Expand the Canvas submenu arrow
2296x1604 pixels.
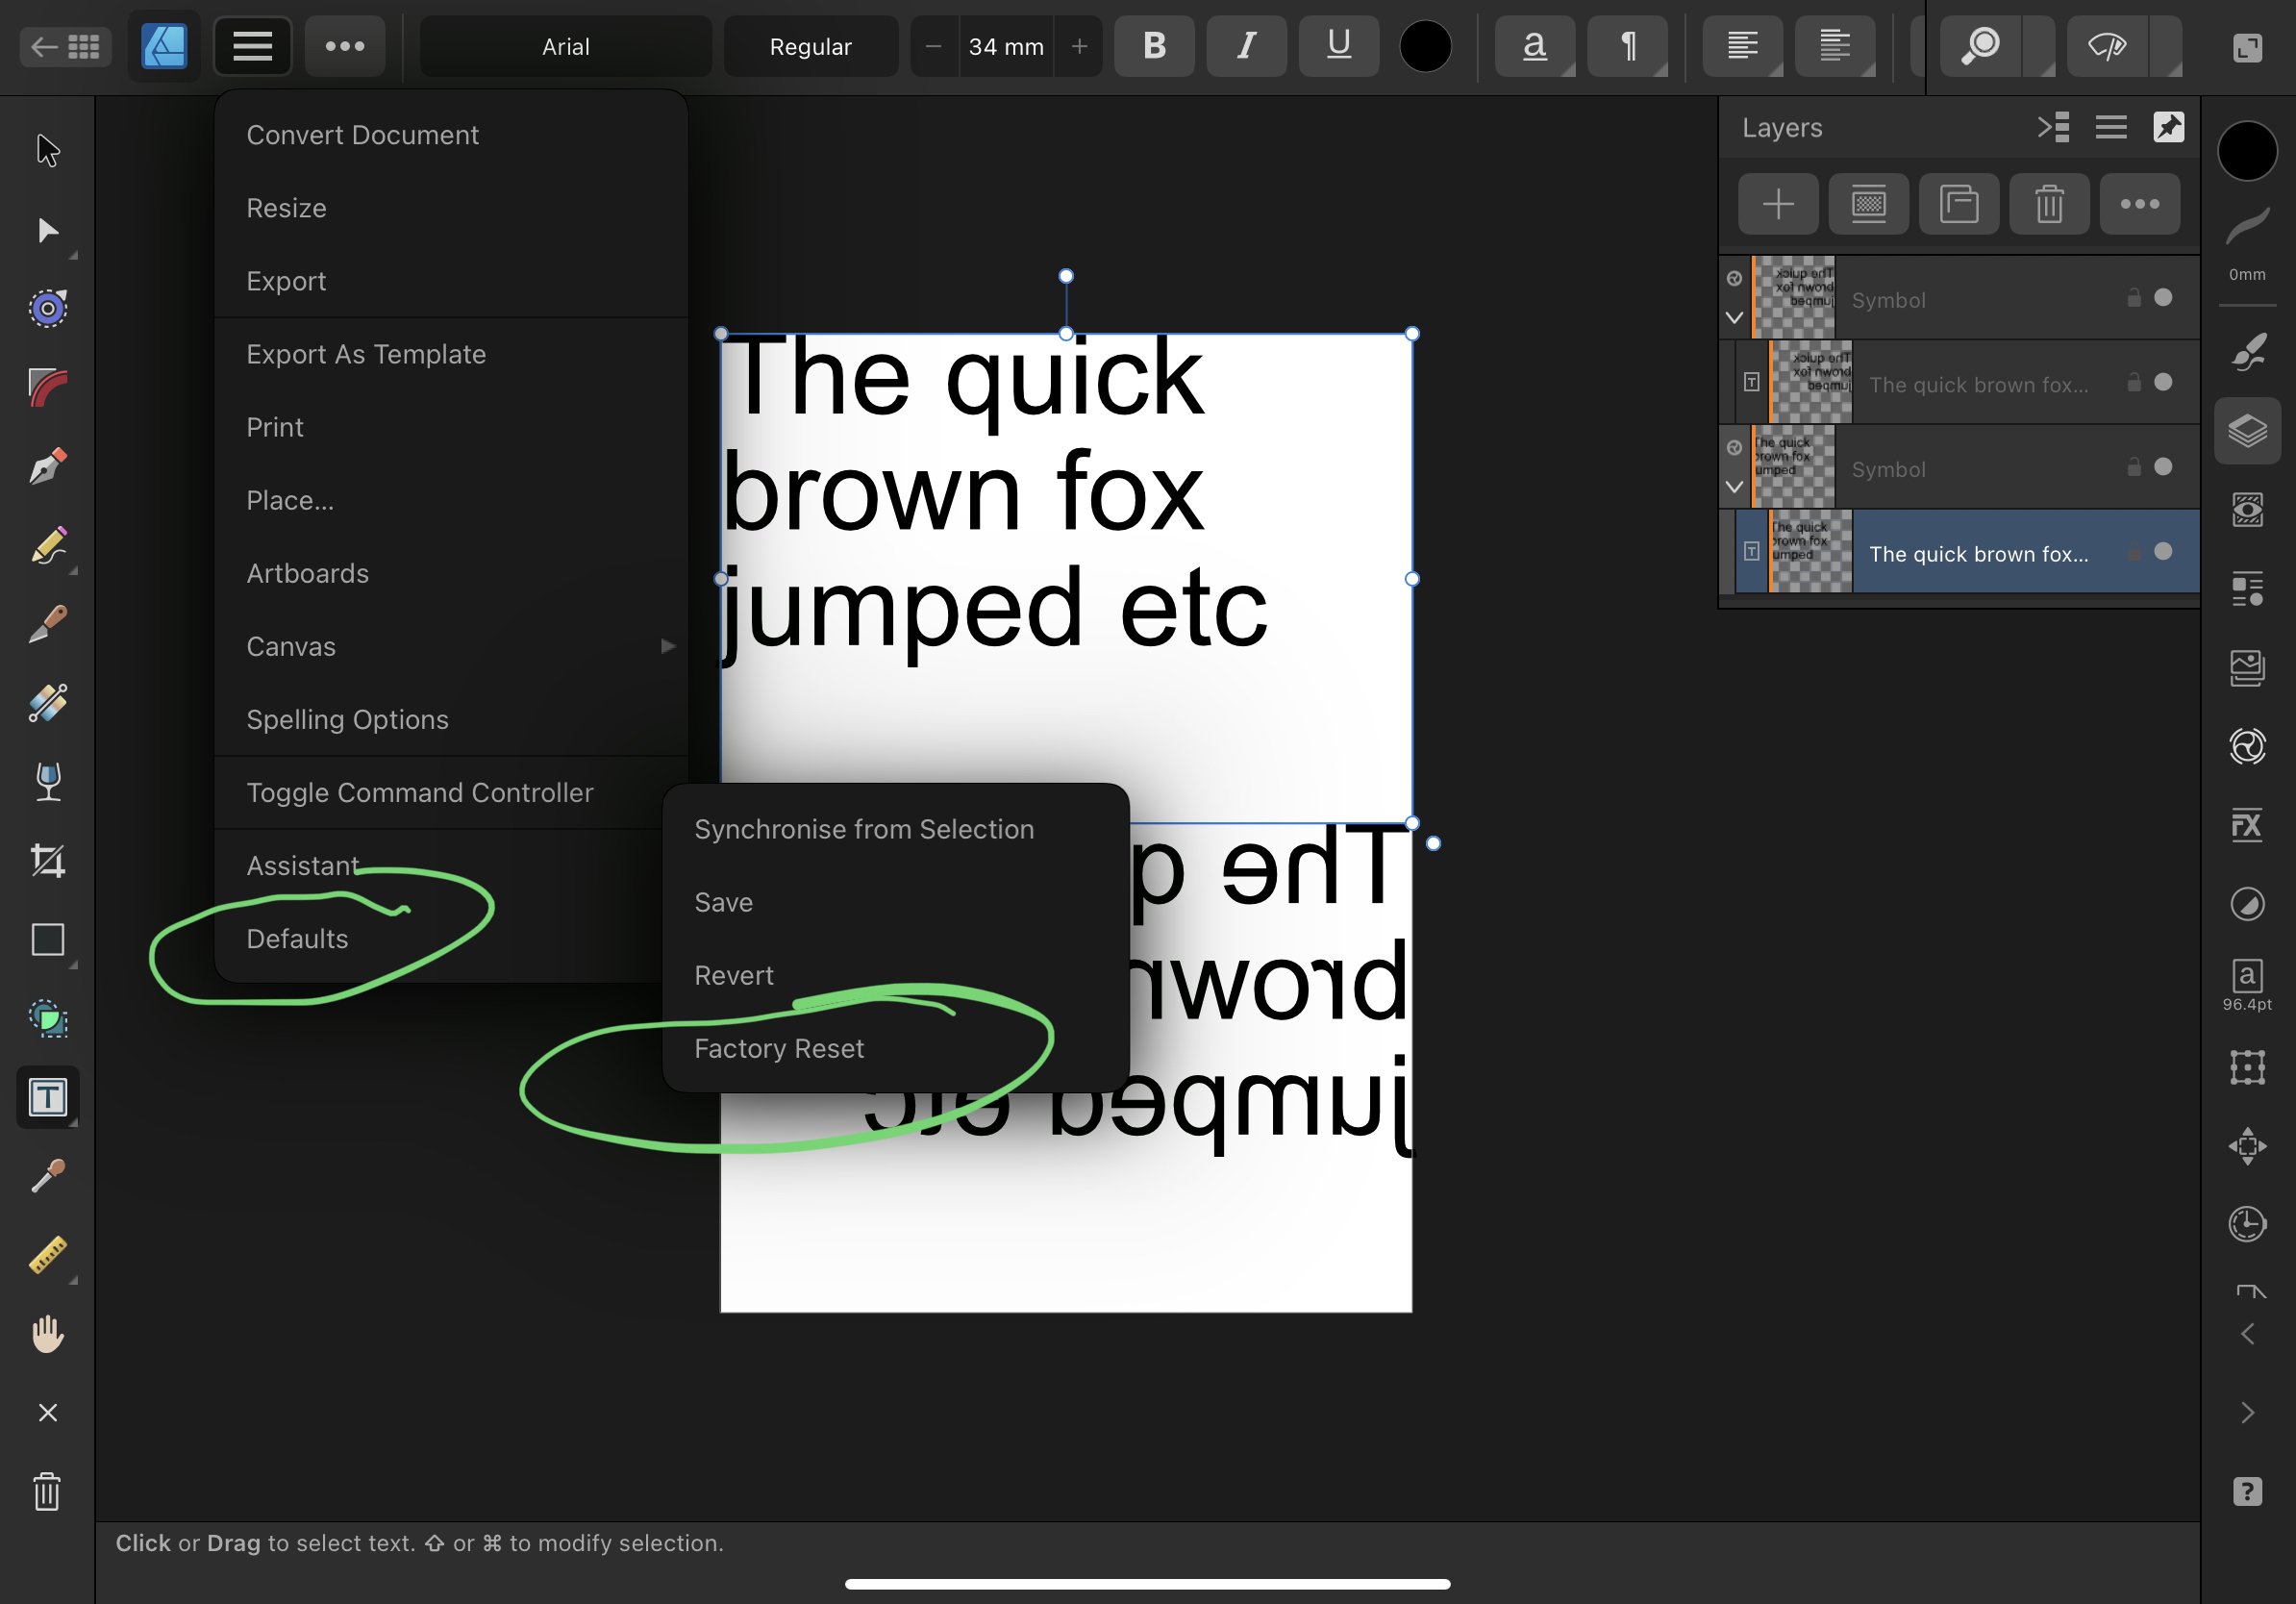(668, 647)
